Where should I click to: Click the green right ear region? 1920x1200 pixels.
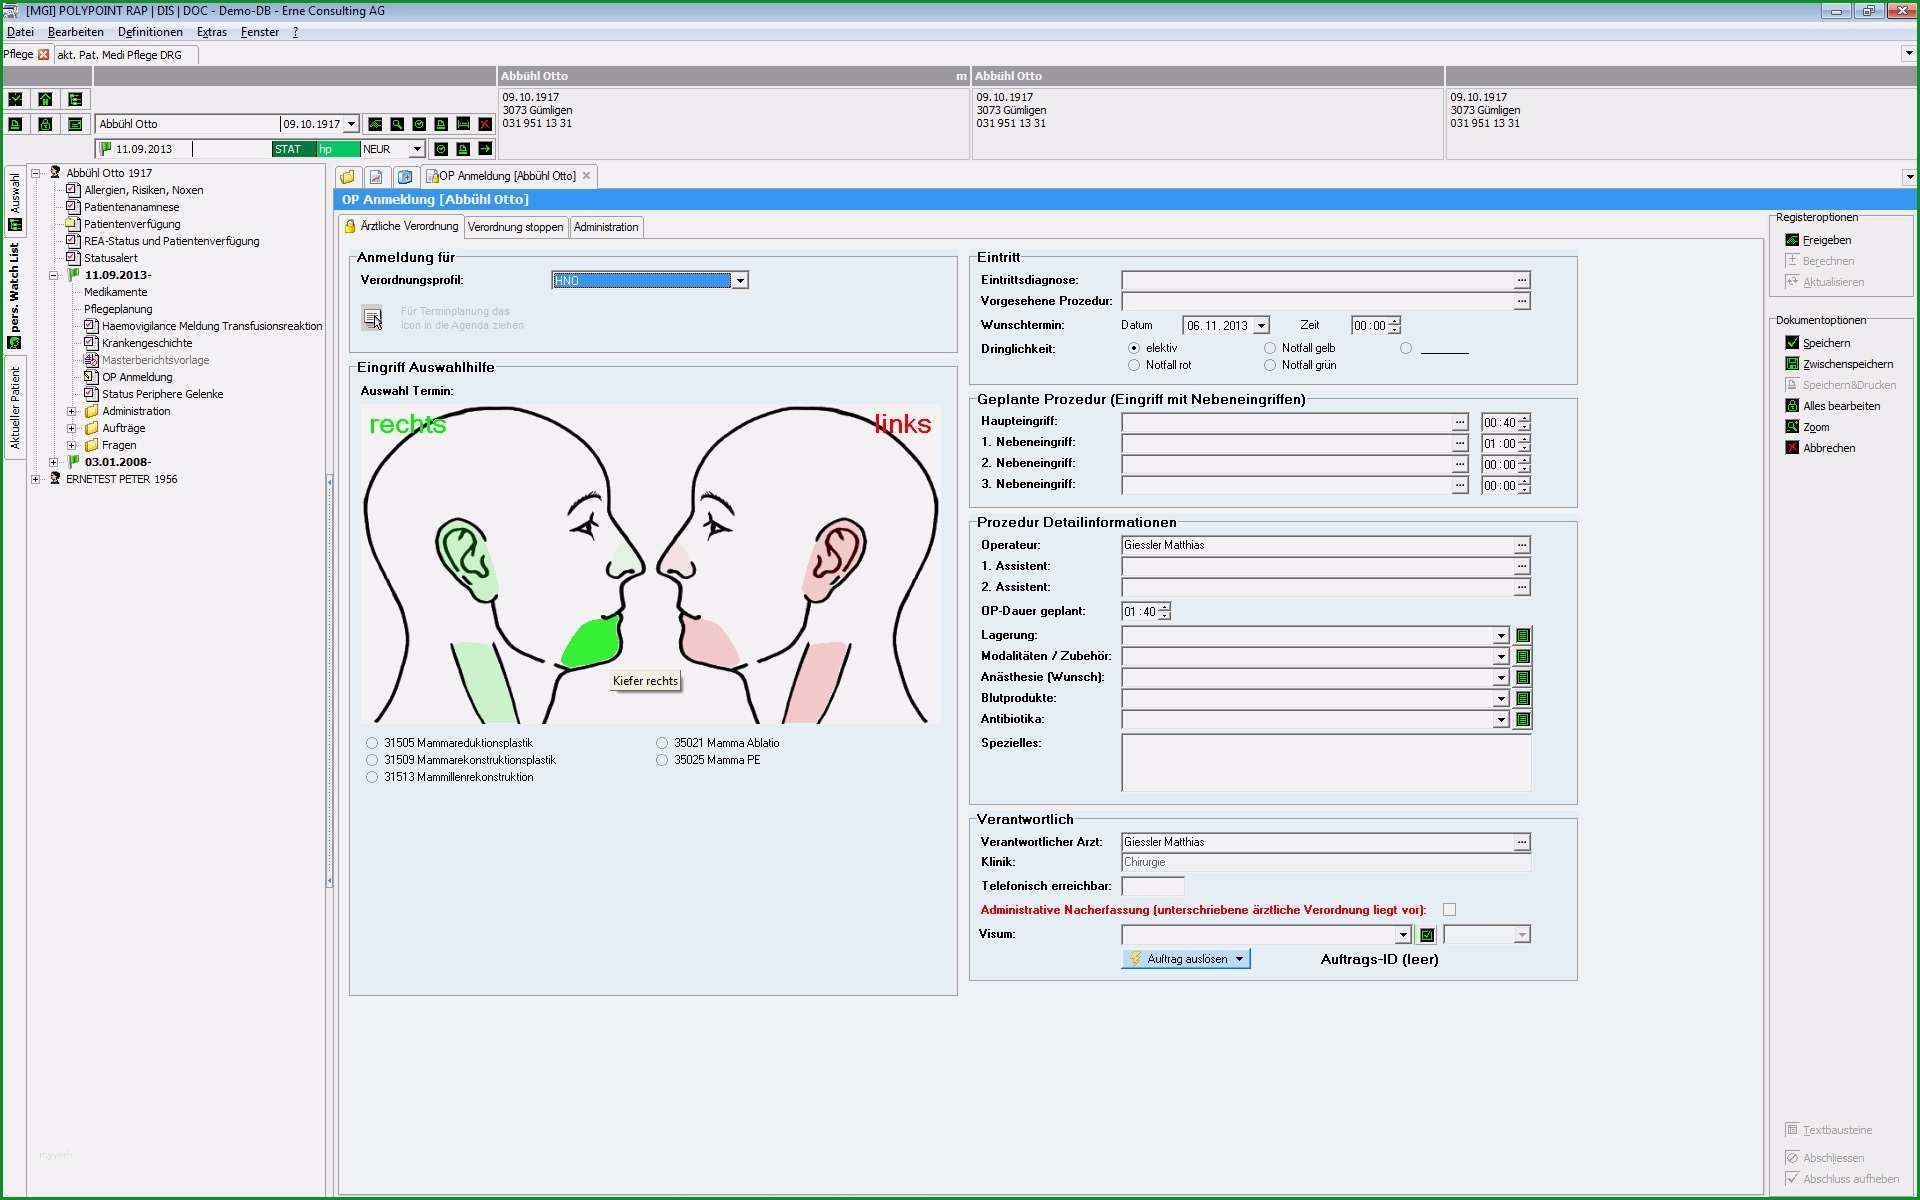[465, 558]
